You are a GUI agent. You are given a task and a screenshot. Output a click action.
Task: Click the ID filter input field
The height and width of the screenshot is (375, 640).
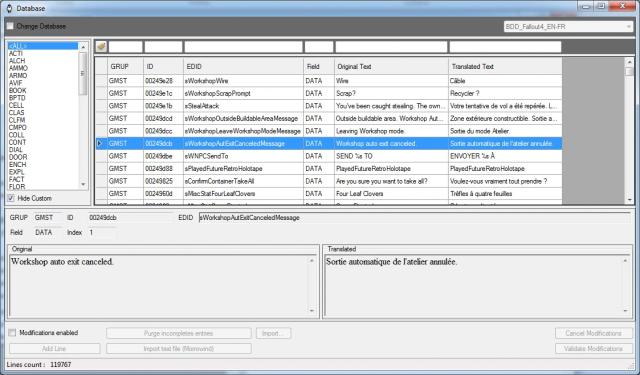click(163, 47)
